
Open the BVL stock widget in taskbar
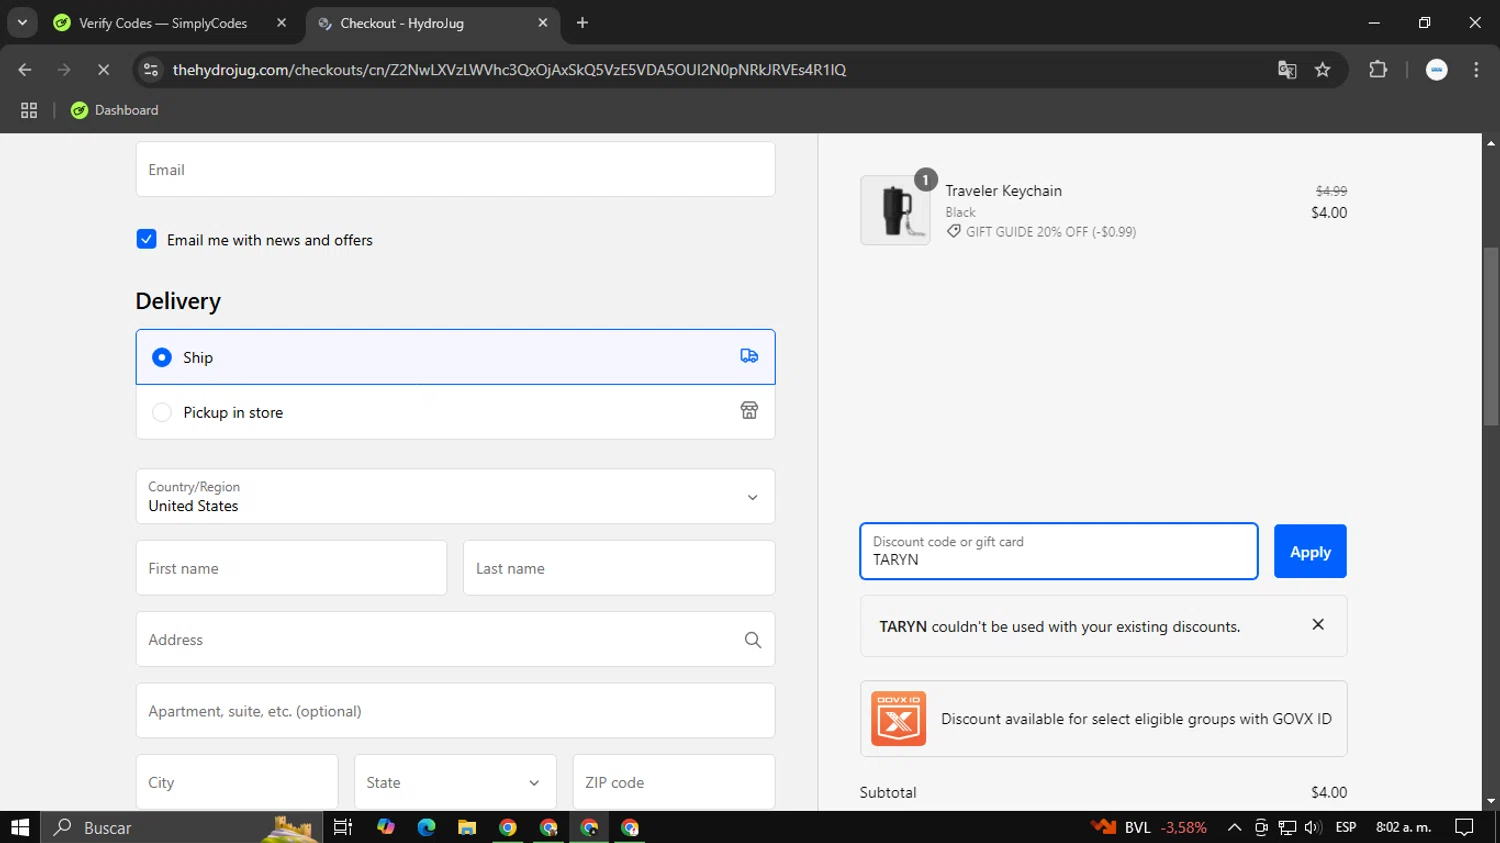[x=1149, y=827]
